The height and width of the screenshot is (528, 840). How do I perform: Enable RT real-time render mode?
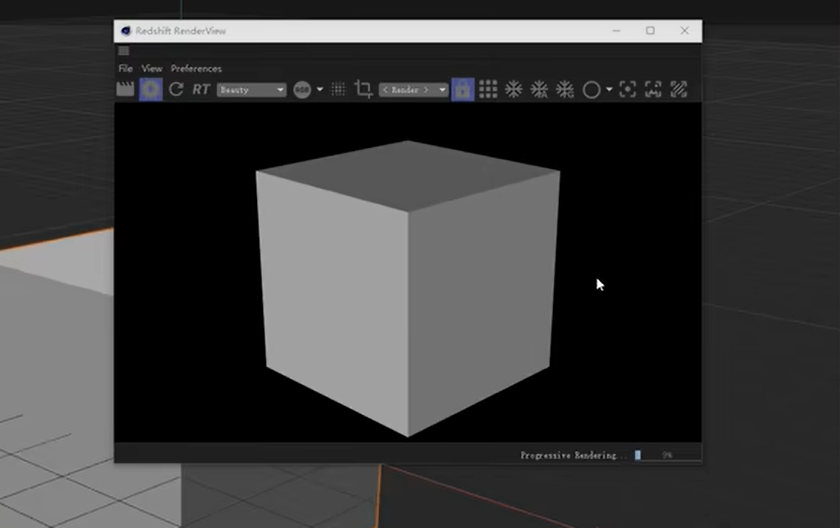coord(201,89)
